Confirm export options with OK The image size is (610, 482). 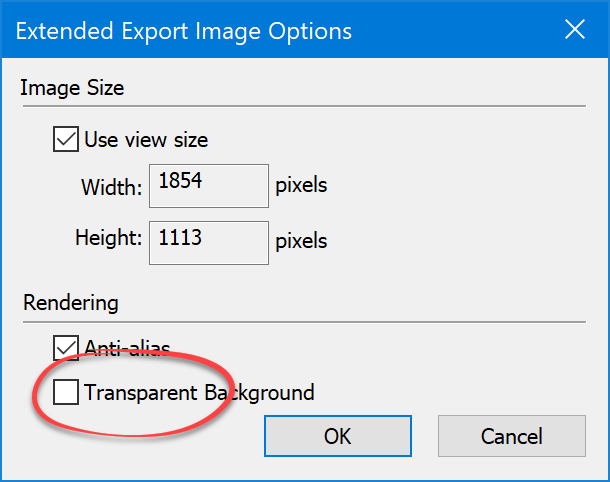(337, 436)
